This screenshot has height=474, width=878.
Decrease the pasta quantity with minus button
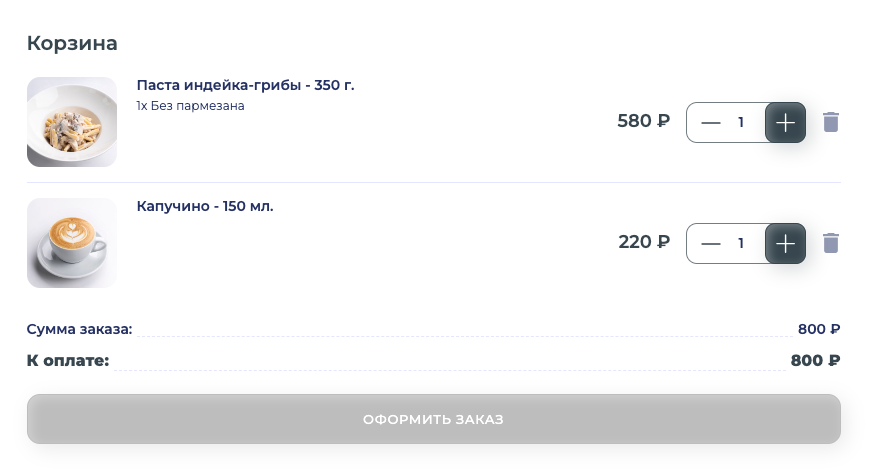pos(711,123)
